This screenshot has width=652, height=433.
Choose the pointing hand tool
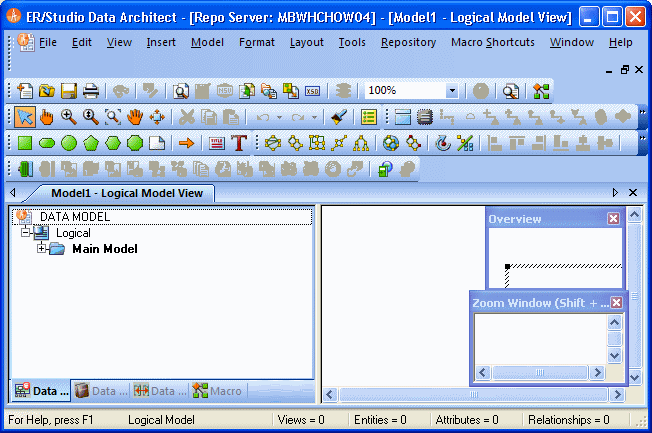tap(47, 117)
